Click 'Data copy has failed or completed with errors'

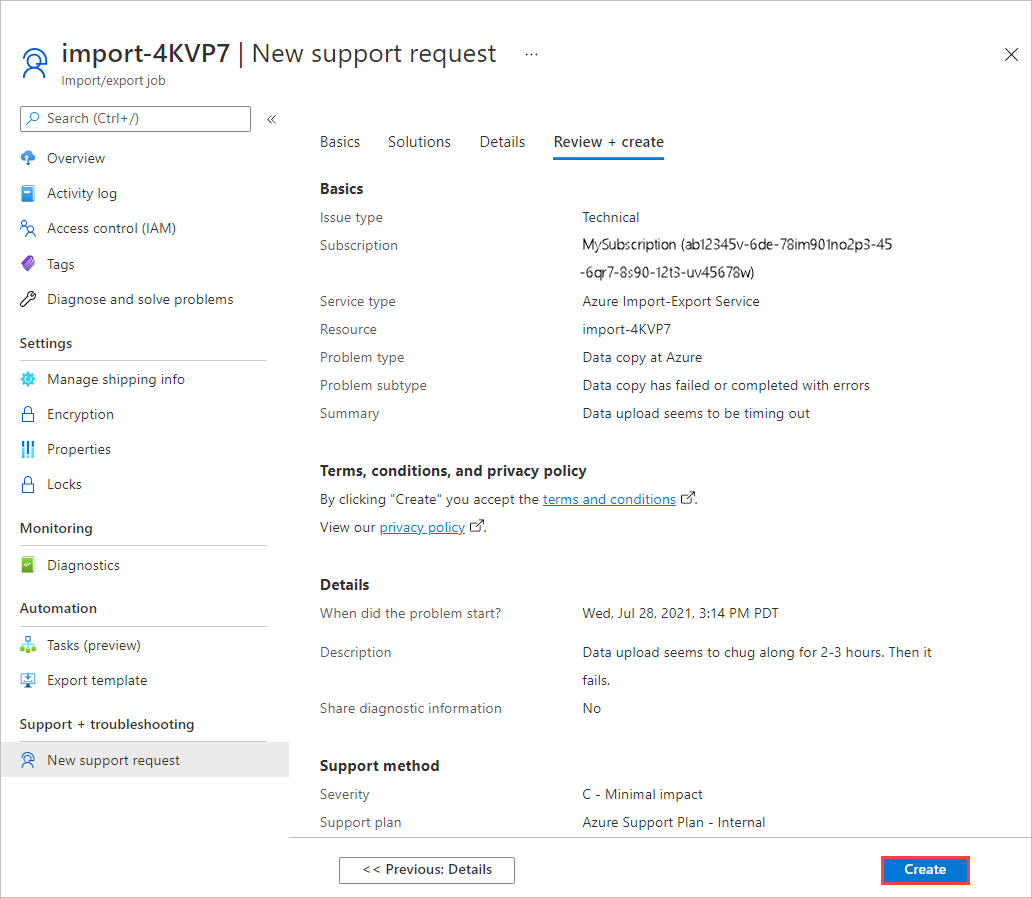(x=726, y=386)
